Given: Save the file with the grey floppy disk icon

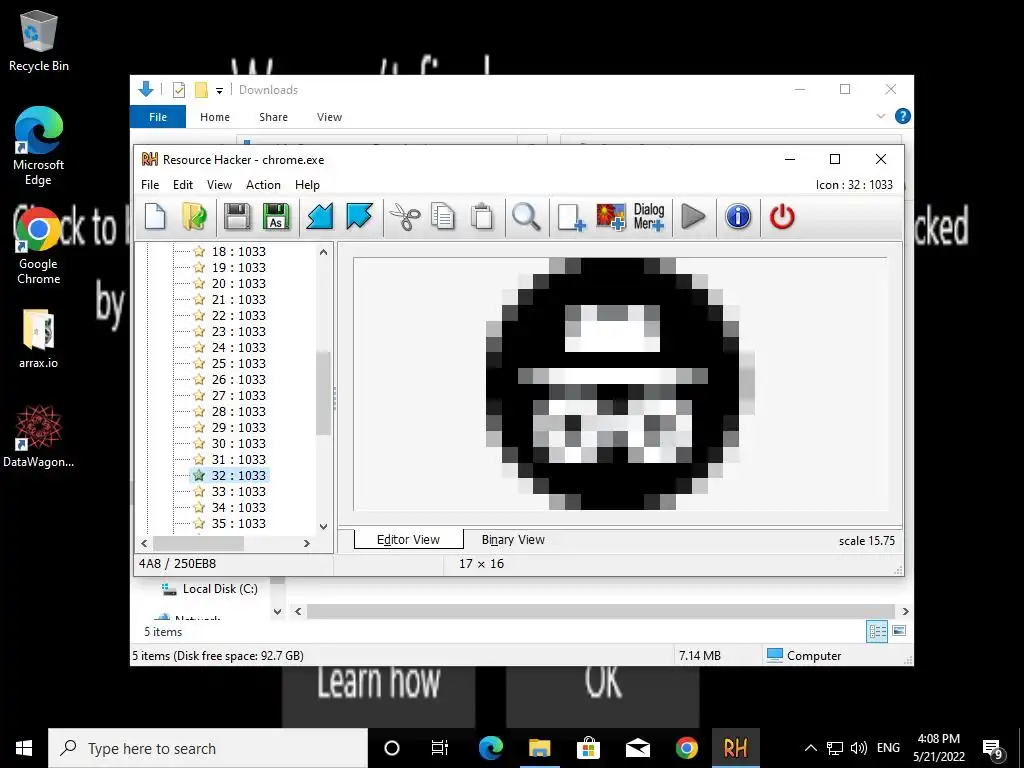Looking at the screenshot, I should (x=236, y=217).
